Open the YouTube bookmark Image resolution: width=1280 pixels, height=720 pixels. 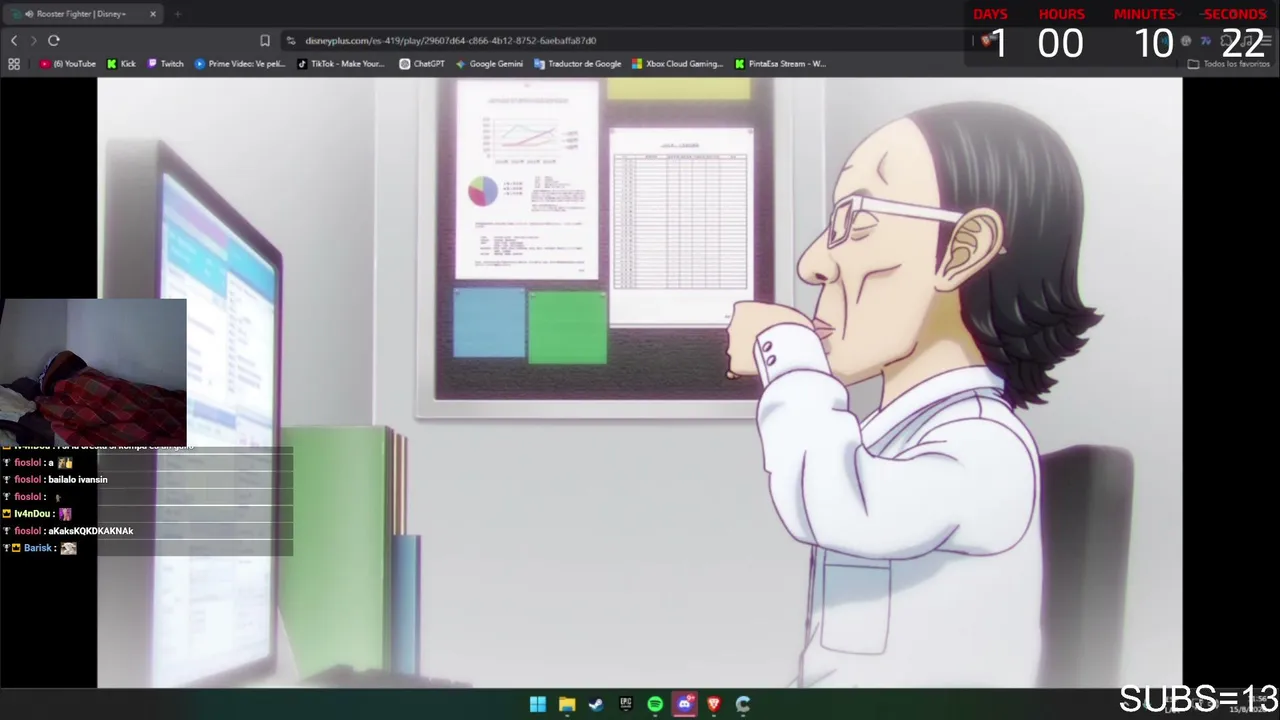tap(68, 64)
